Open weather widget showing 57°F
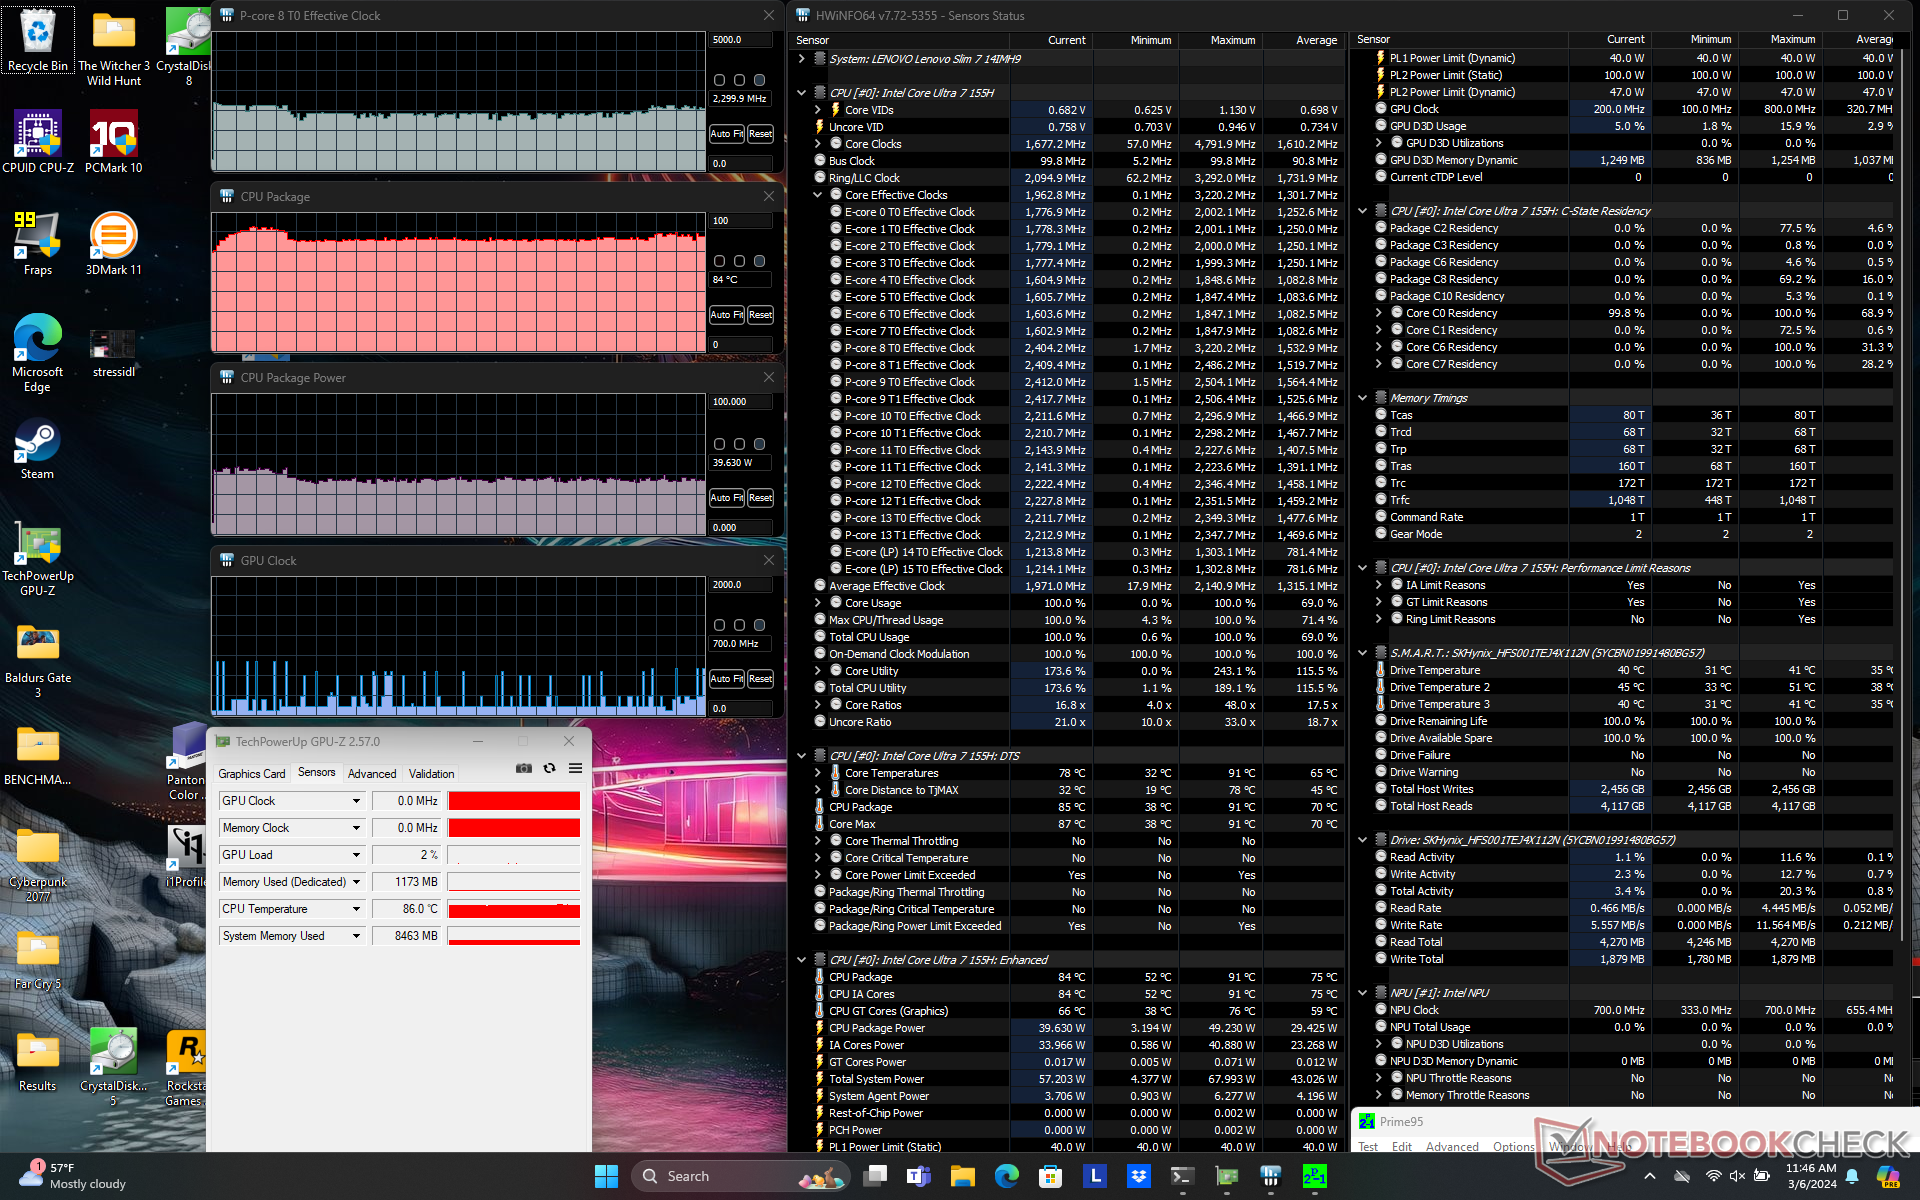 coord(75,1176)
